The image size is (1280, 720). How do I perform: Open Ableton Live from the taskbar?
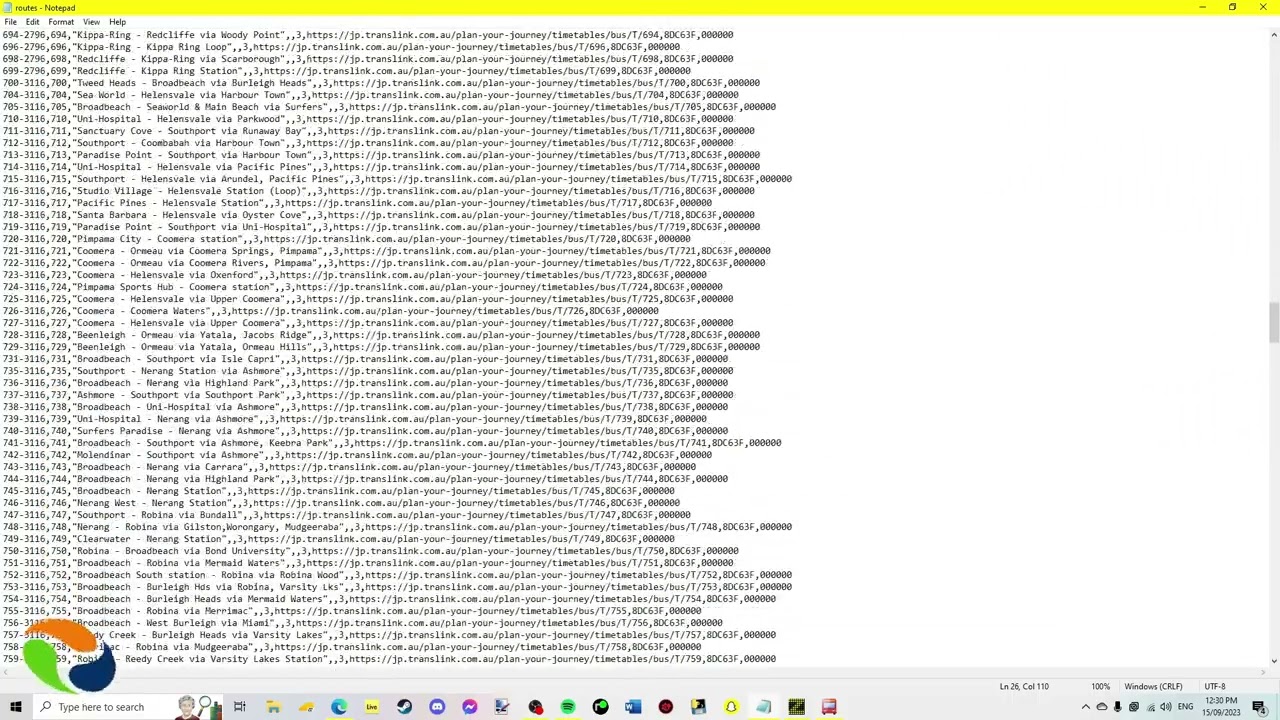[x=372, y=707]
